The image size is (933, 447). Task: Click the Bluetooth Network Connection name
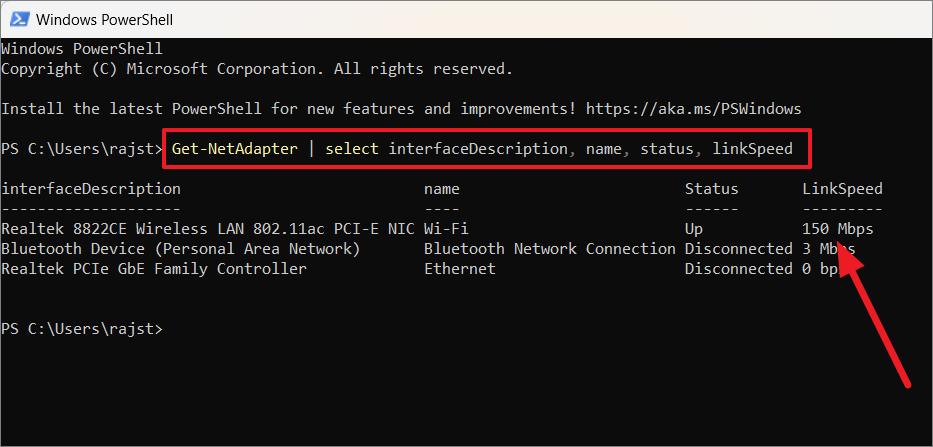[x=549, y=249]
